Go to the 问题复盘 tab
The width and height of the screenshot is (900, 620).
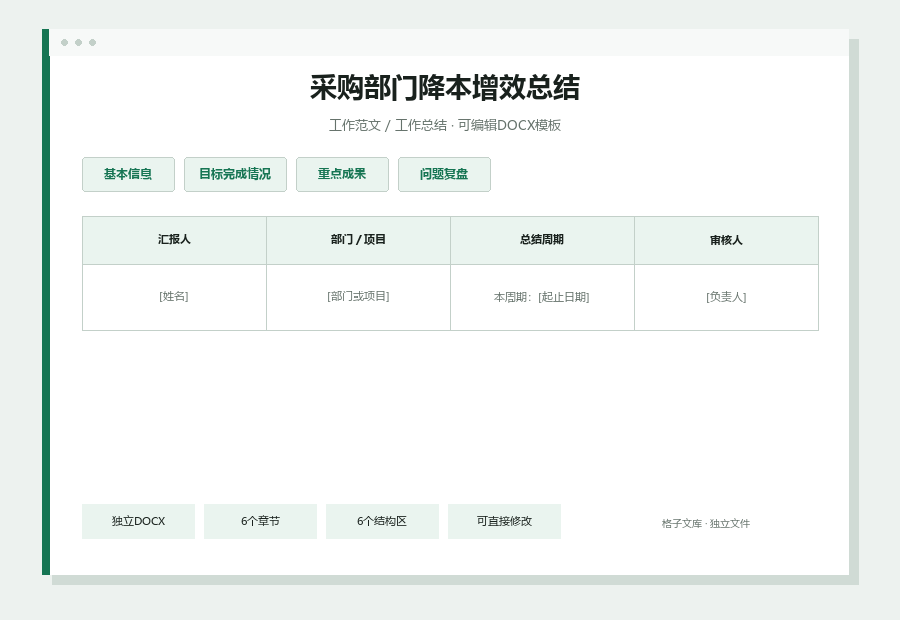(x=444, y=175)
